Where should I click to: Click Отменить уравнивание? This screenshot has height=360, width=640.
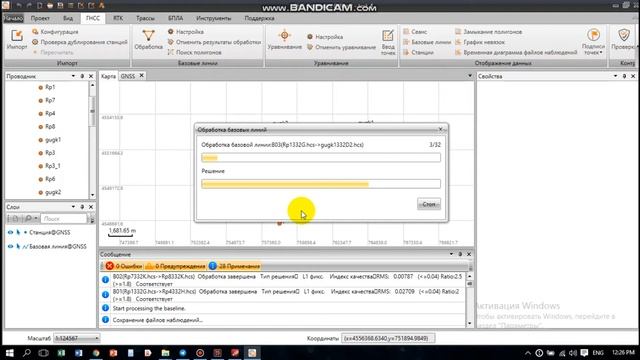341,47
